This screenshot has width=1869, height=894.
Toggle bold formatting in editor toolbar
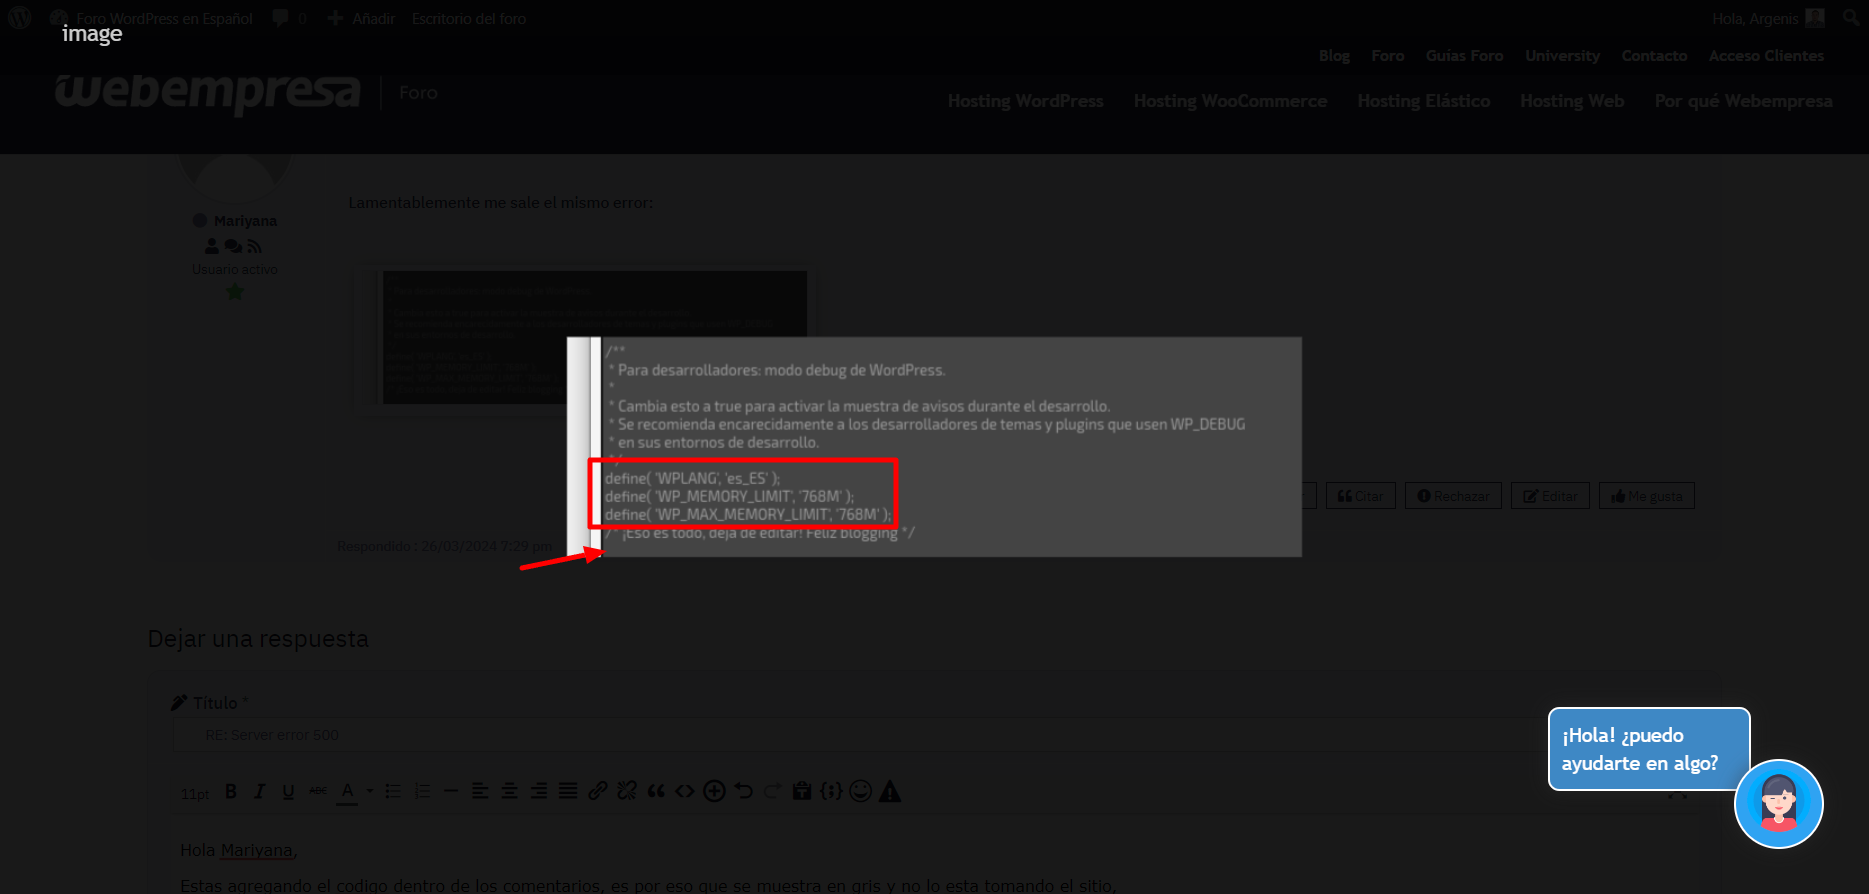point(231,791)
